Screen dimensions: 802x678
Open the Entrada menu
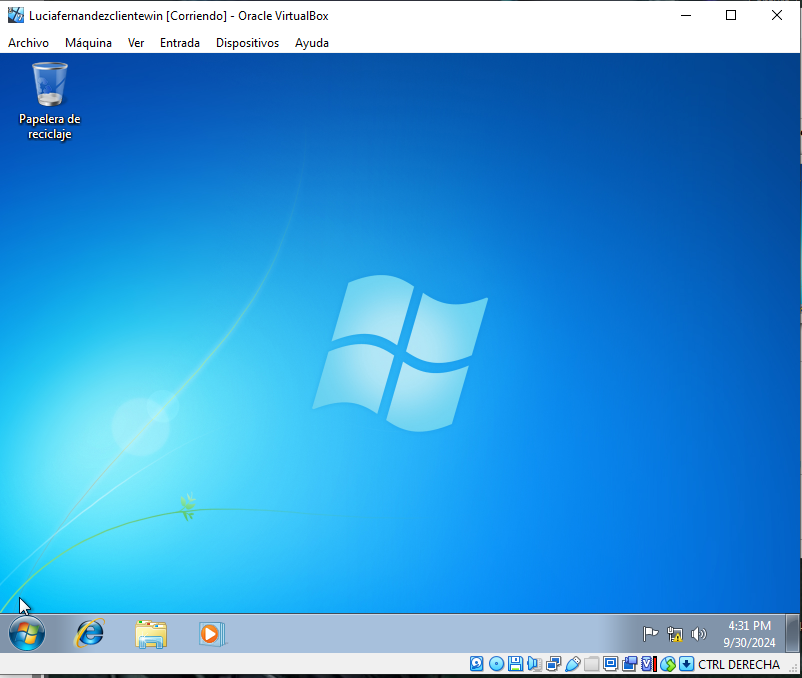click(180, 43)
